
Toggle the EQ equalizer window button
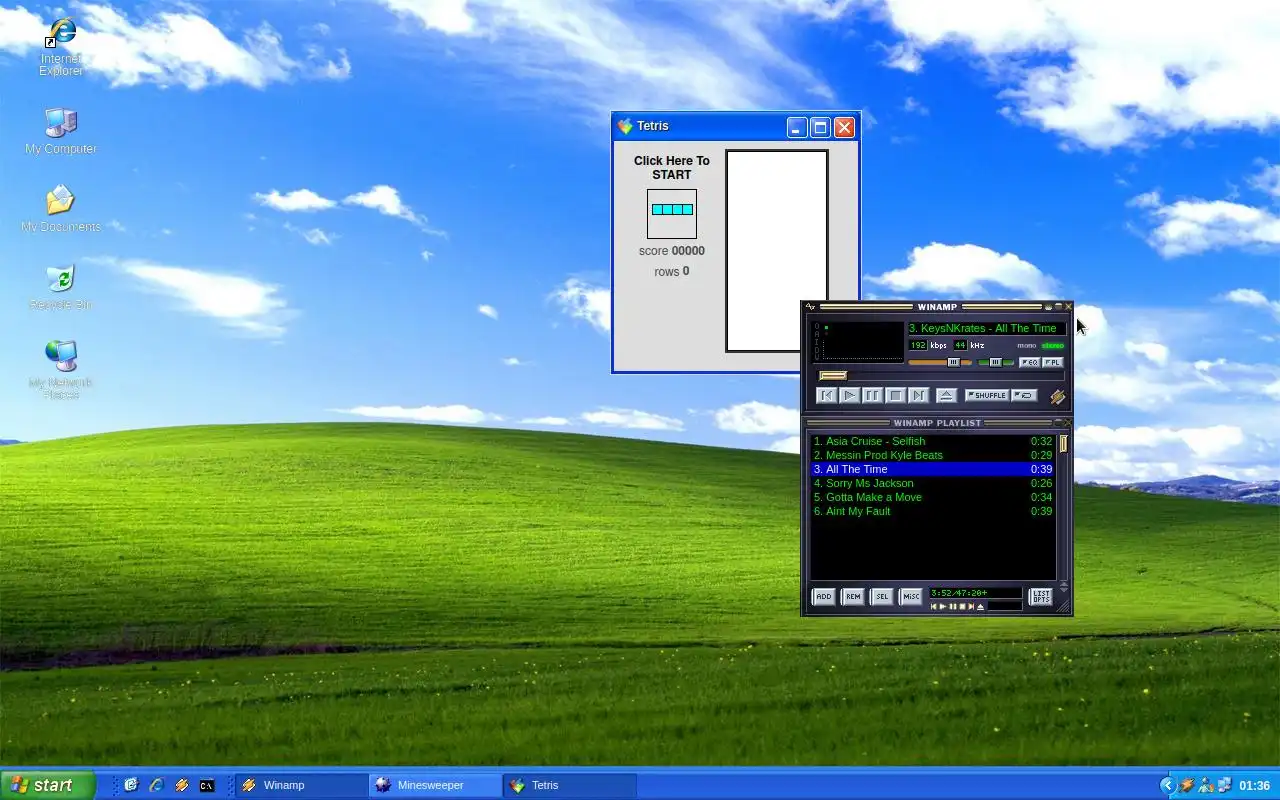1029,362
